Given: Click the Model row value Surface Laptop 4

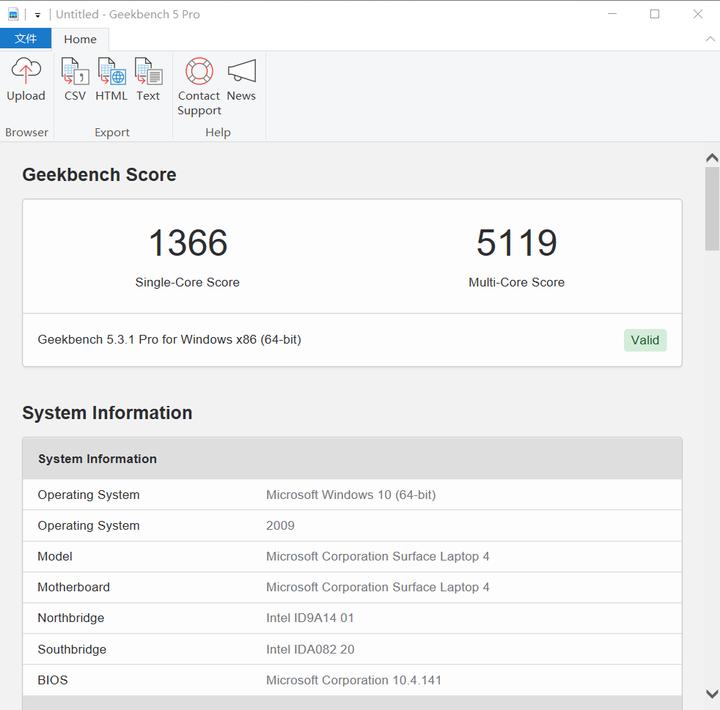Looking at the screenshot, I should click(377, 556).
